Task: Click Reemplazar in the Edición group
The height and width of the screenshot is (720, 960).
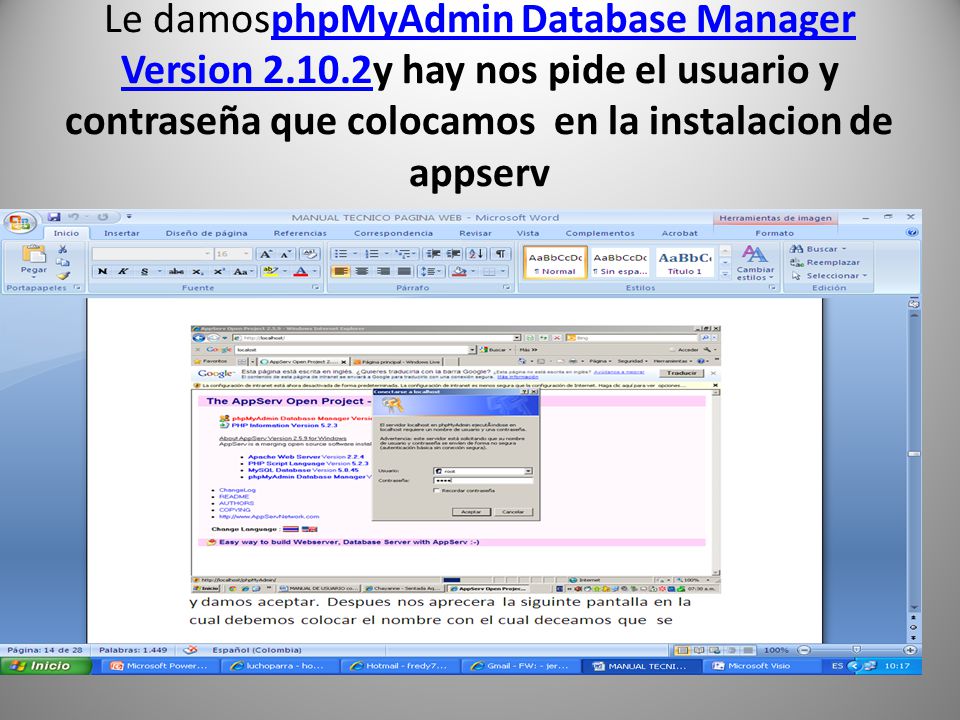Action: (825, 263)
